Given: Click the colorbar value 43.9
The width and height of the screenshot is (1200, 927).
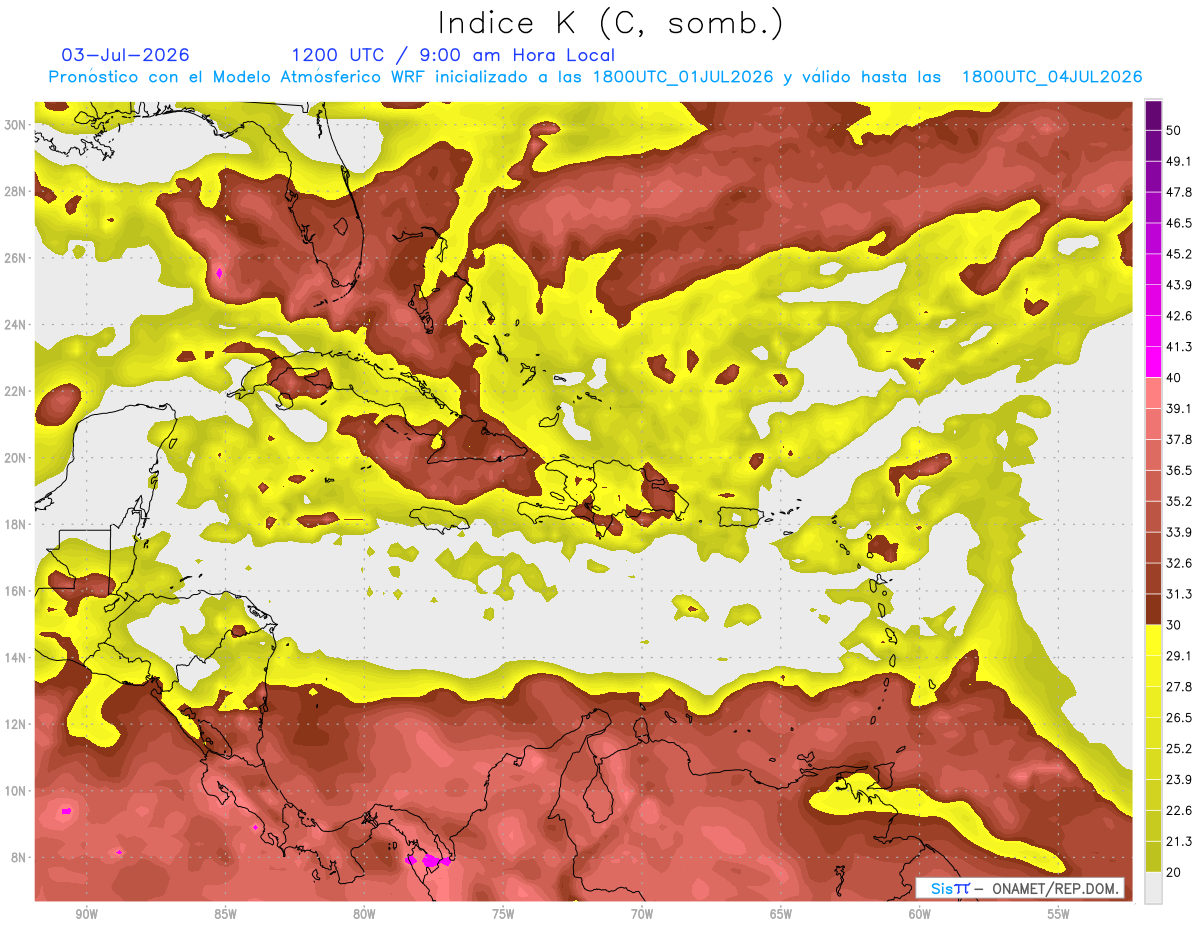Looking at the screenshot, I should (x=1179, y=285).
